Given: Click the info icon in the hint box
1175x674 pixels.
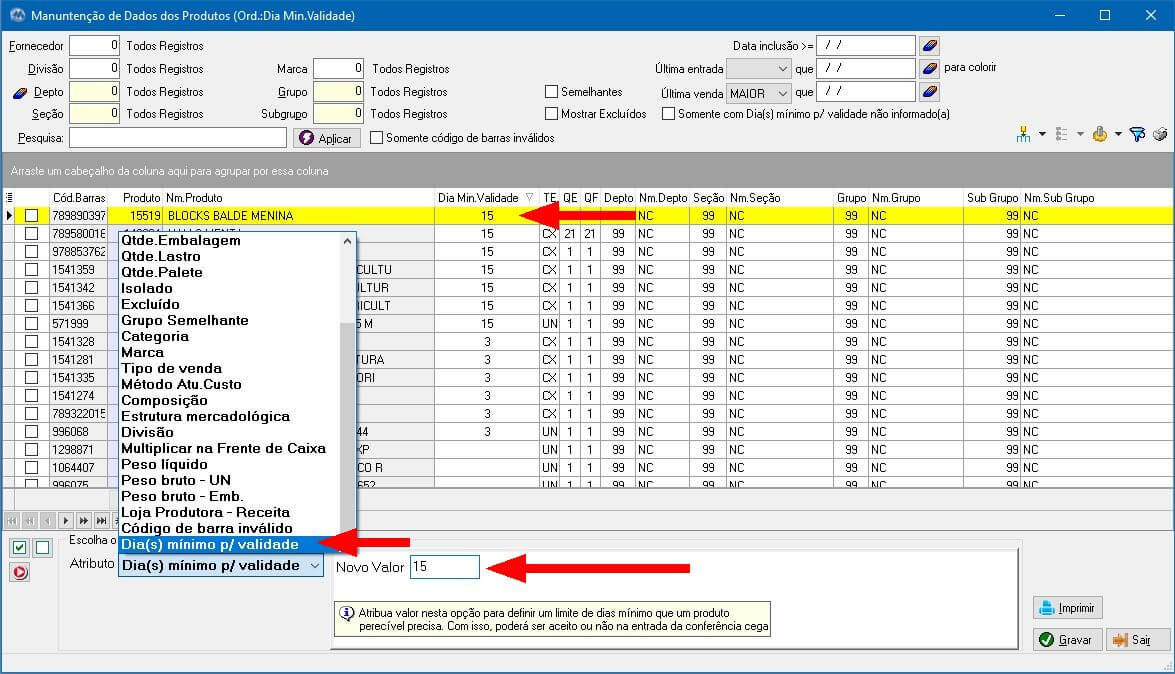Looking at the screenshot, I should 346,613.
